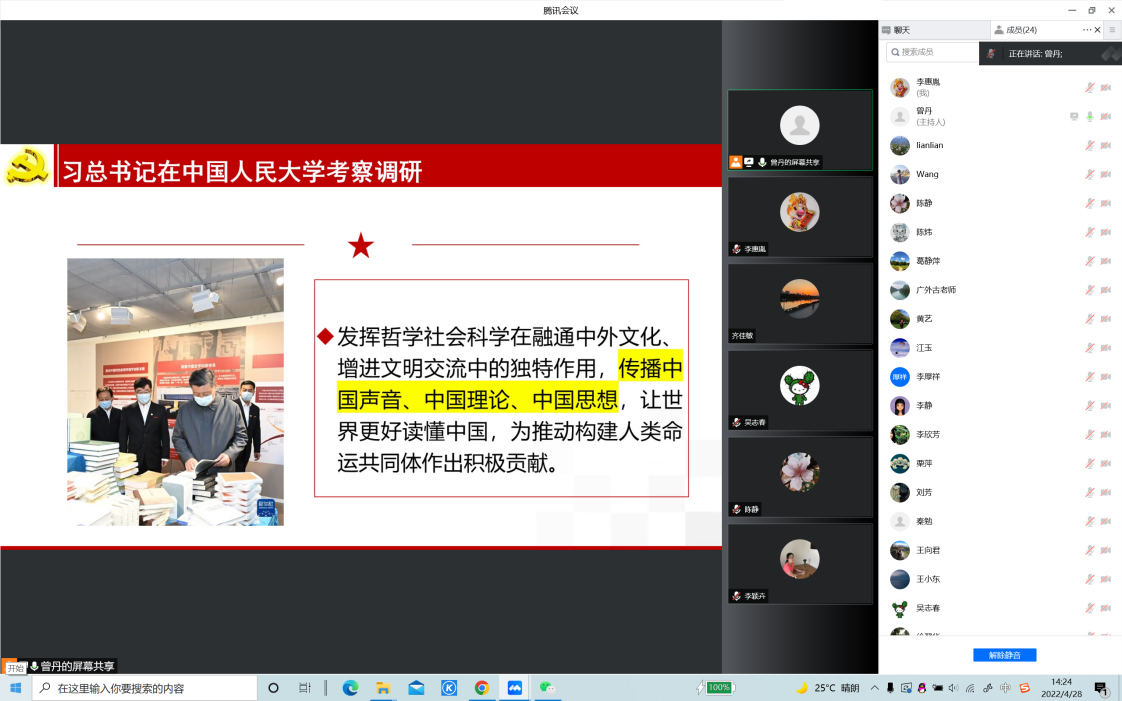Open the Windows notification center

1101,688
